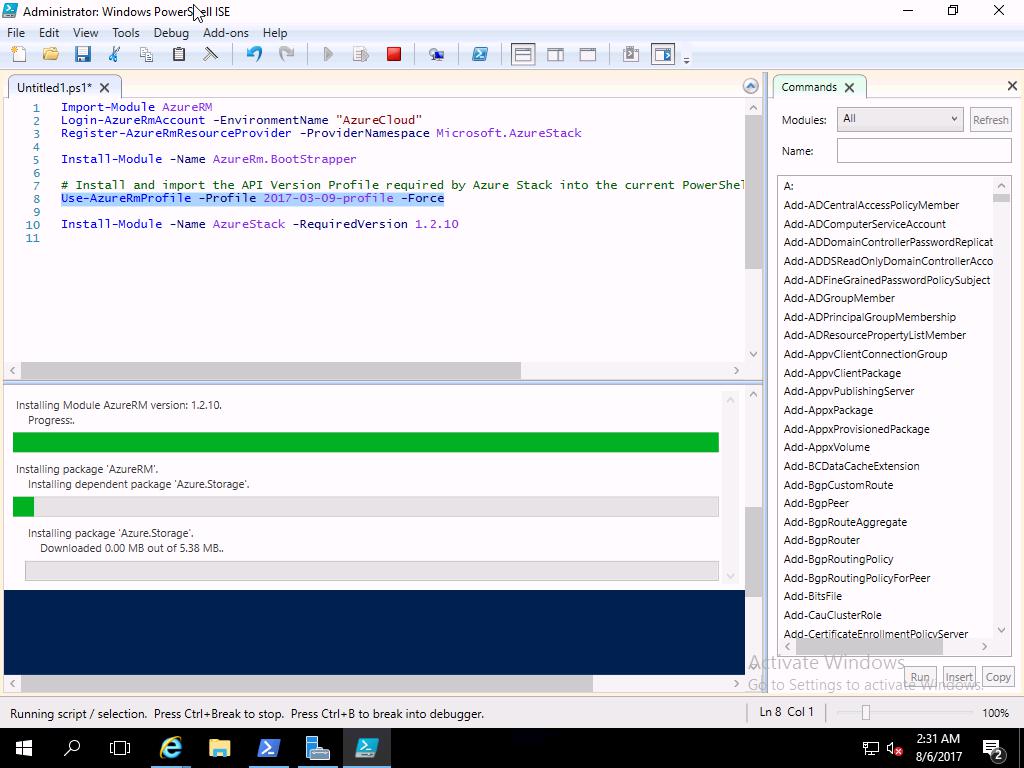Image resolution: width=1024 pixels, height=768 pixels.
Task: Focus the Name search field
Action: coord(924,151)
